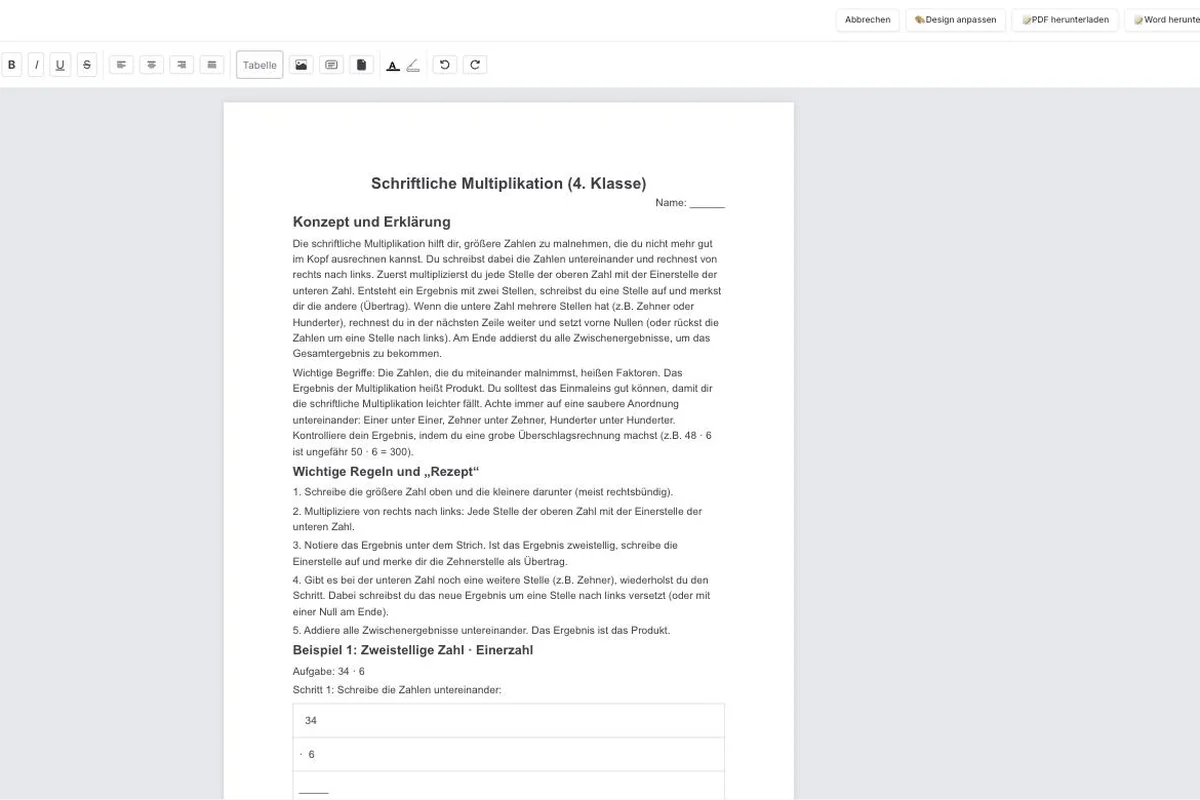Insert a text box via toolbar icon
Screen dimensions: 1200x800
coord(331,65)
